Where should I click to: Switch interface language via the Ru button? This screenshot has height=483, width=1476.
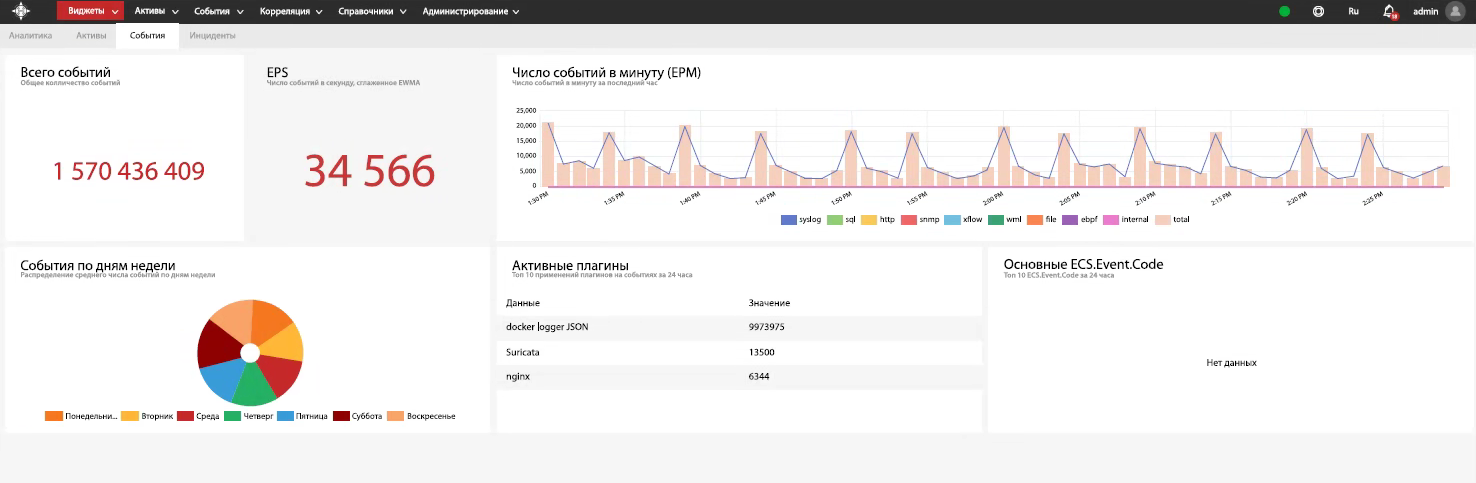(1353, 12)
